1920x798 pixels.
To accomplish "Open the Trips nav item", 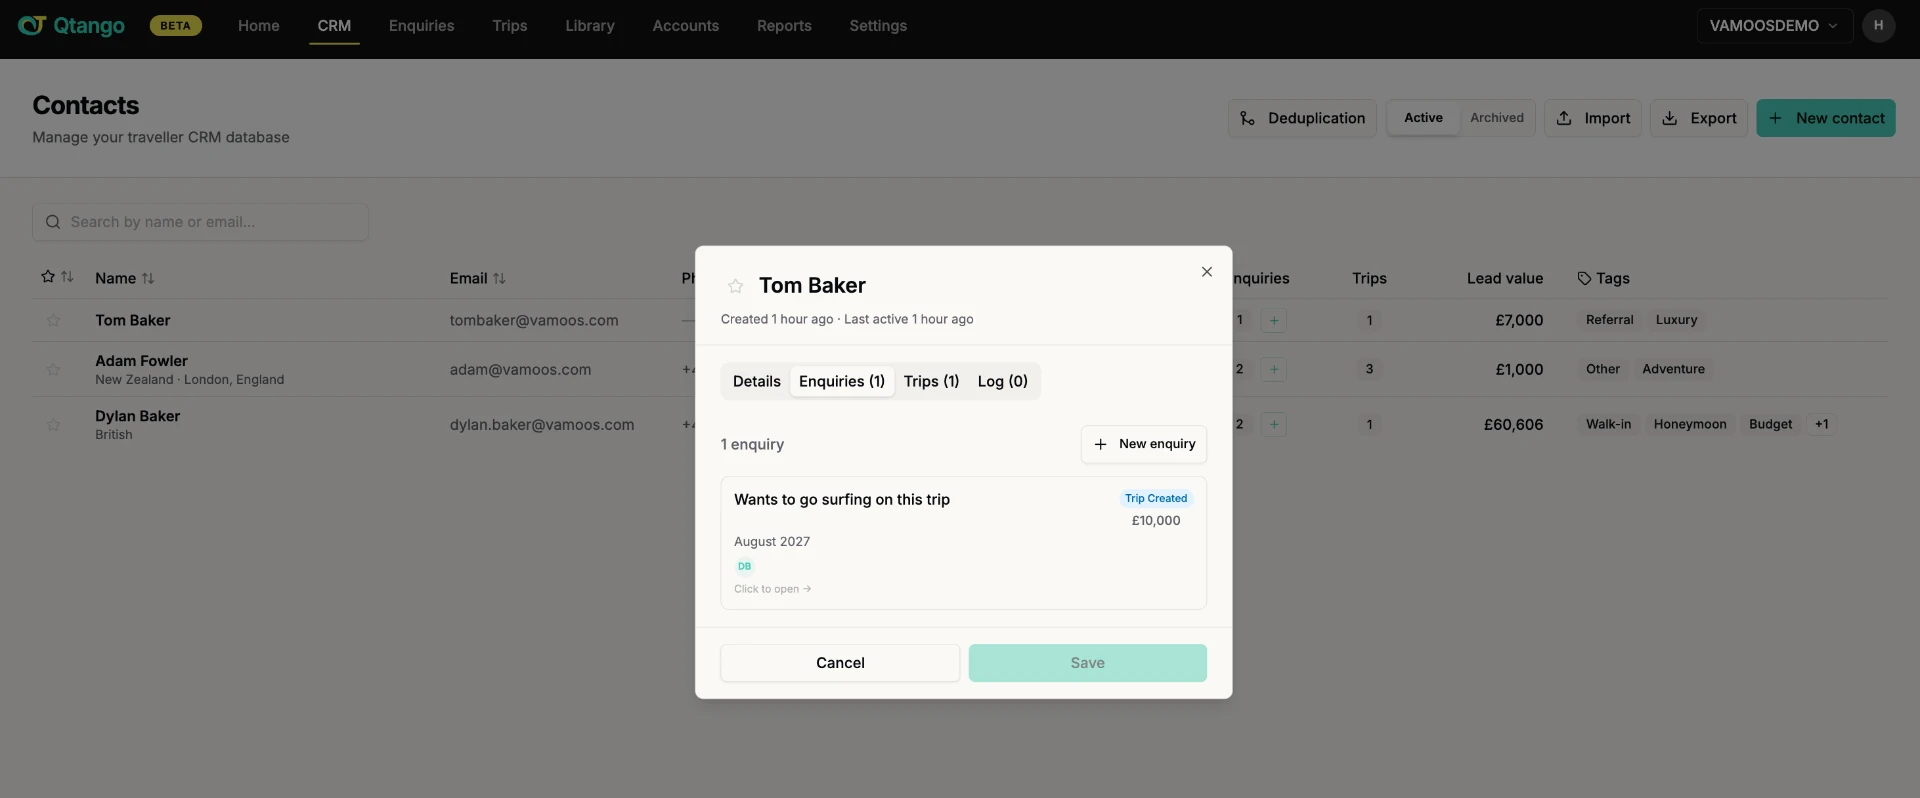I will [510, 25].
